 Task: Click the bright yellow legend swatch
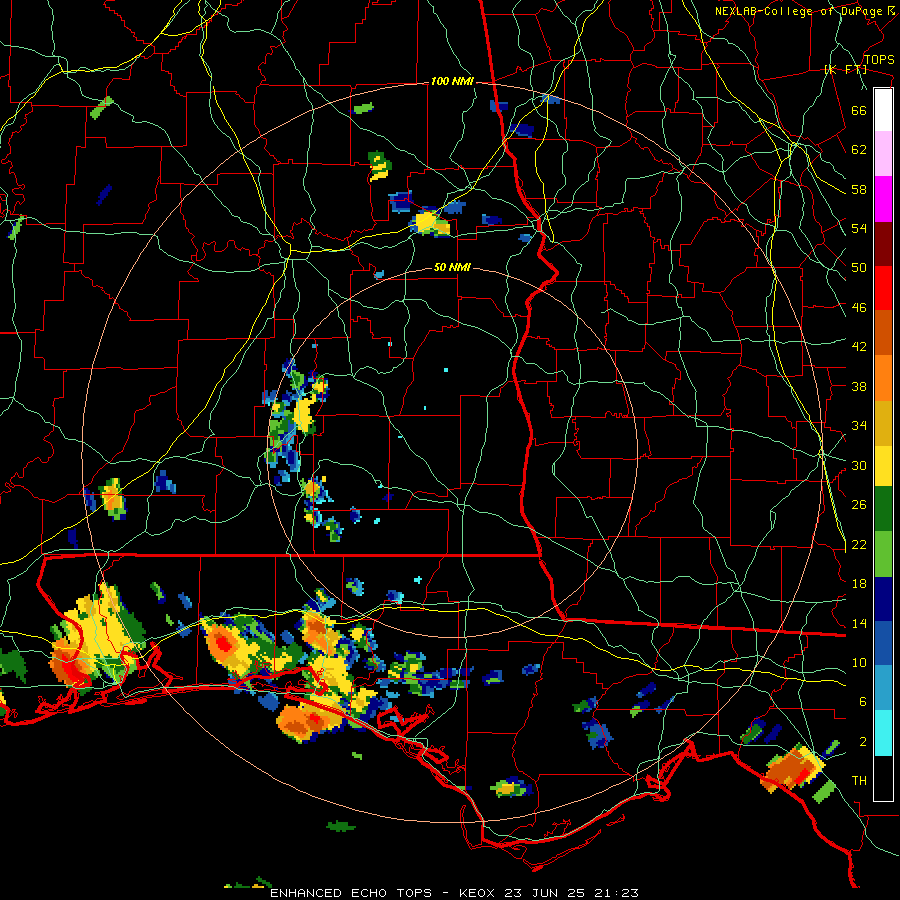tap(883, 465)
